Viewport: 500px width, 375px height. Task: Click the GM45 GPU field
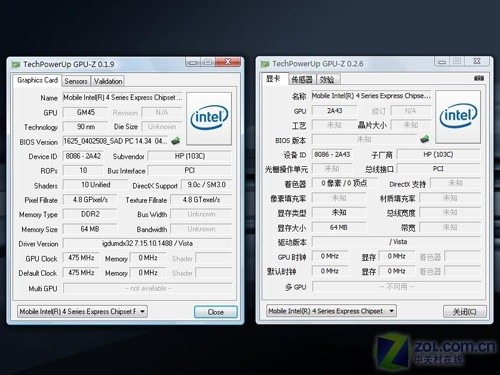click(x=85, y=112)
